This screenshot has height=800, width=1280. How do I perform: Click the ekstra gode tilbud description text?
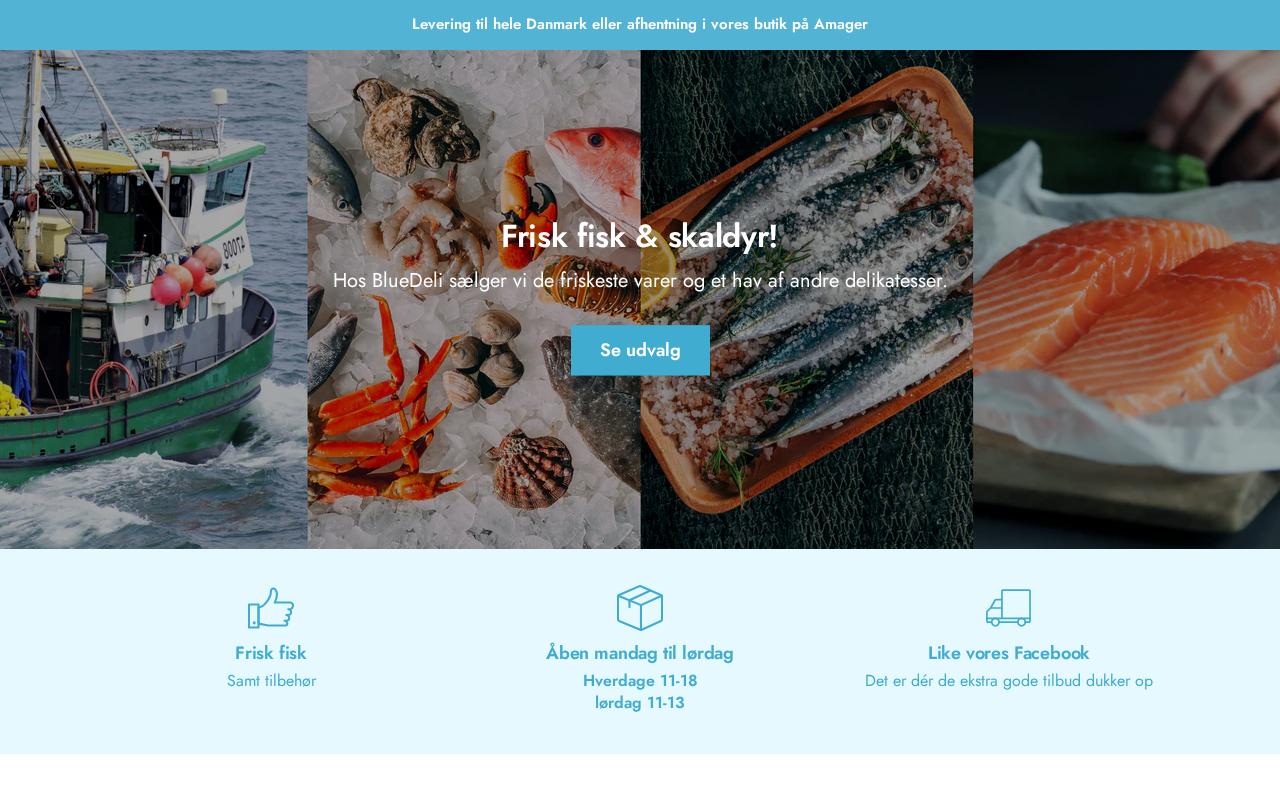[x=1009, y=681]
